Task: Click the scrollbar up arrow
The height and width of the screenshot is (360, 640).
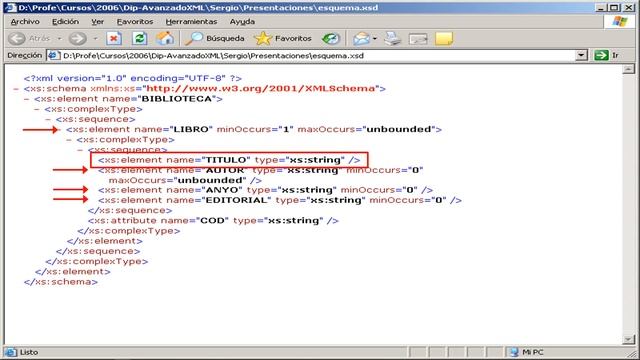Action: pos(629,69)
